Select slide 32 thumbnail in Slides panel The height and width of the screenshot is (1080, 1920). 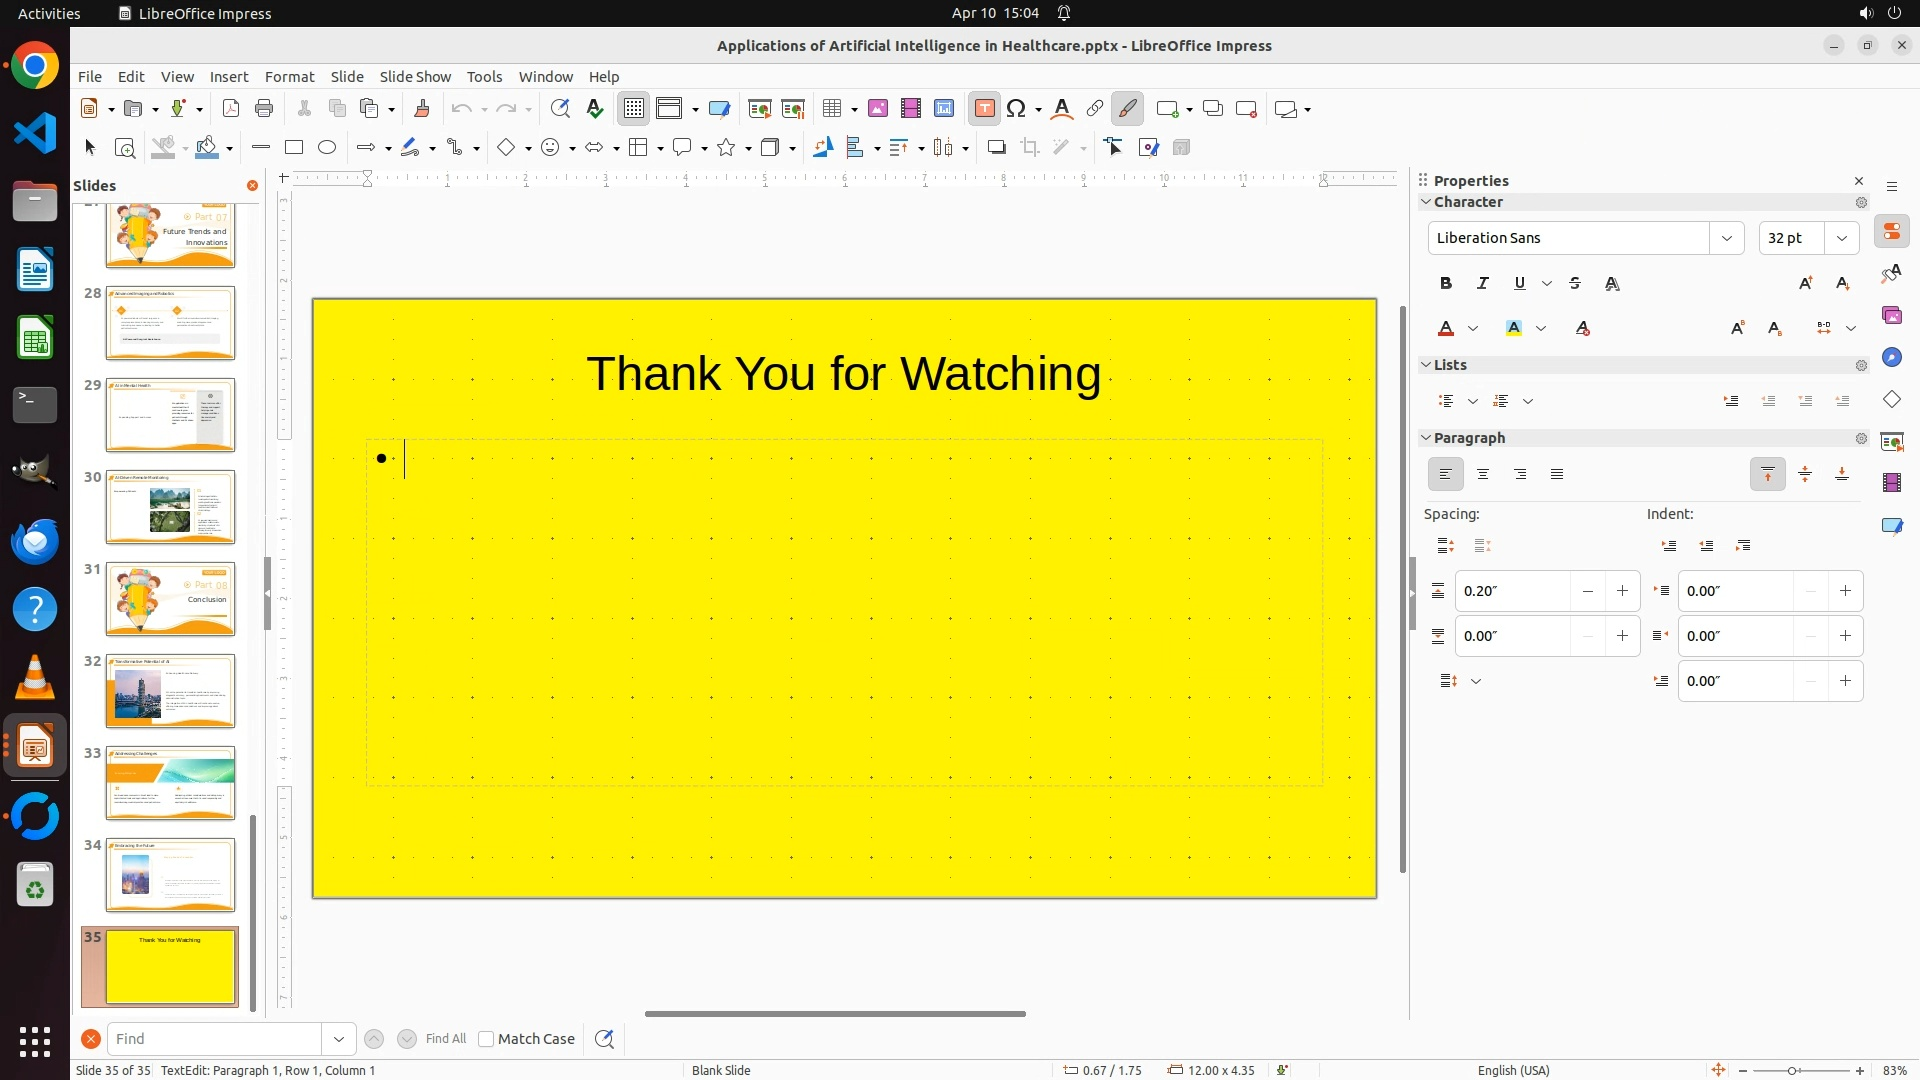(x=170, y=691)
